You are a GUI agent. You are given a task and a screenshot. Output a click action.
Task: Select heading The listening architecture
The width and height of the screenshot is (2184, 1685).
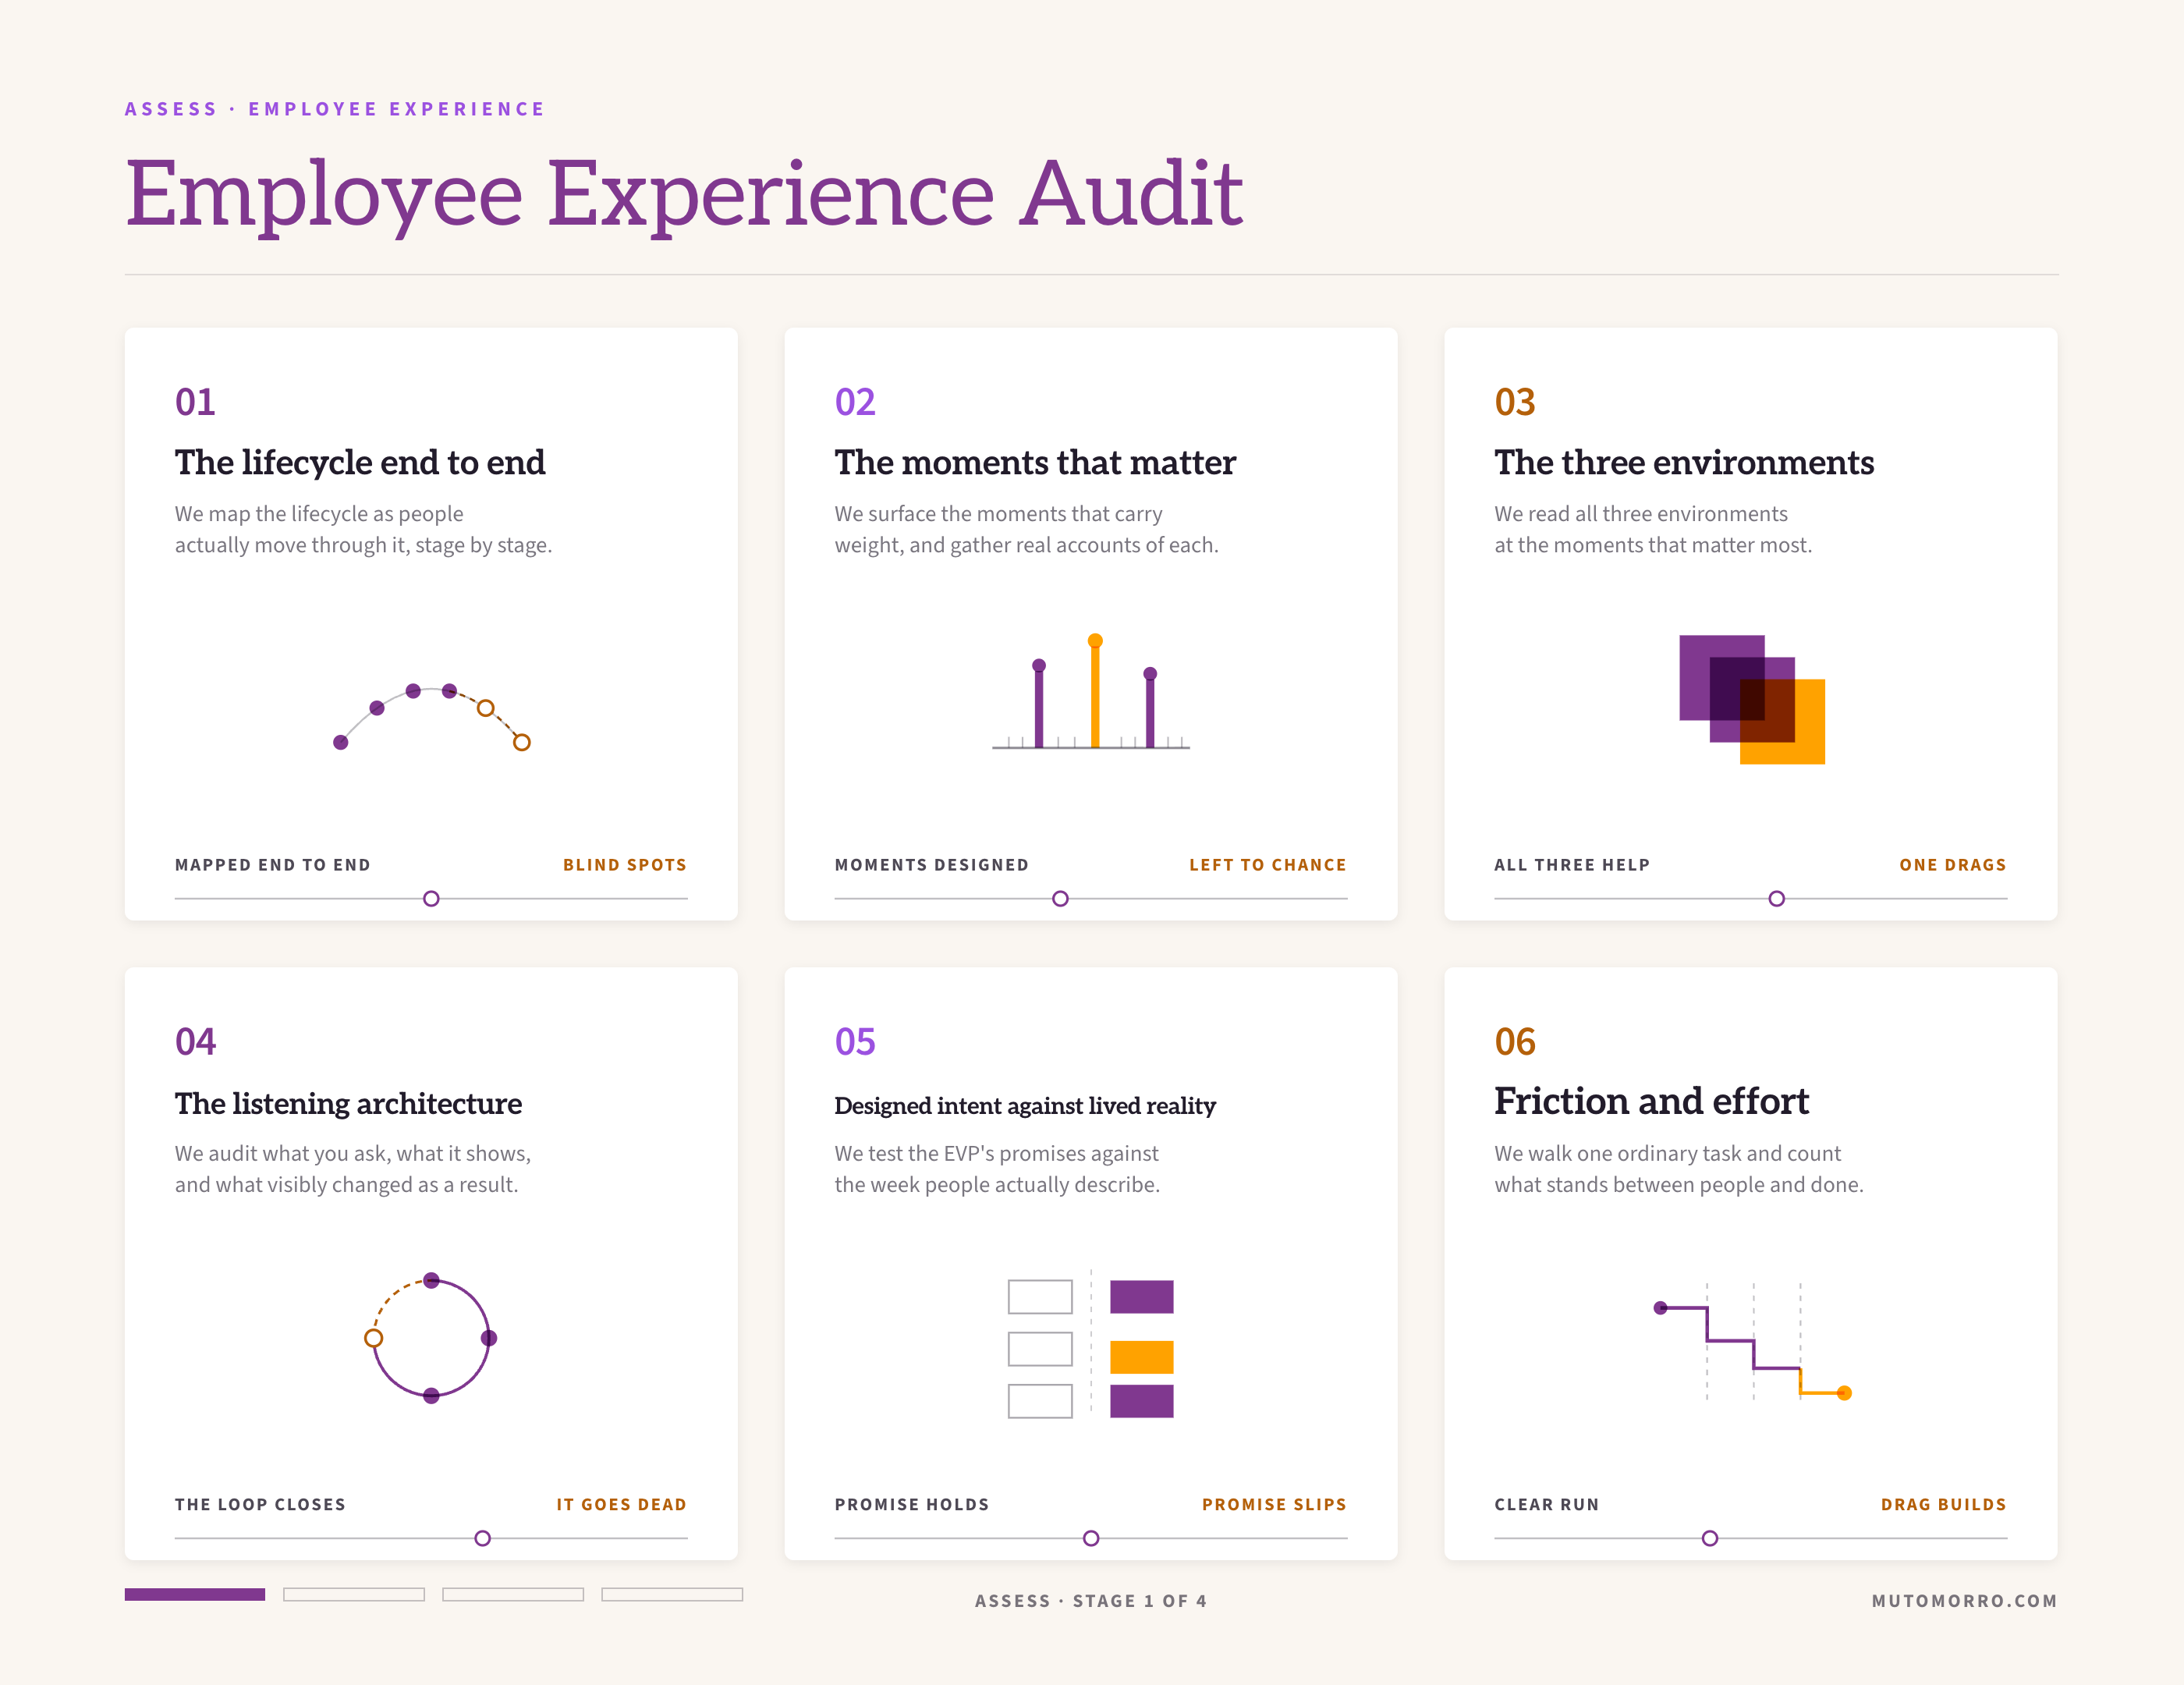tap(348, 1103)
